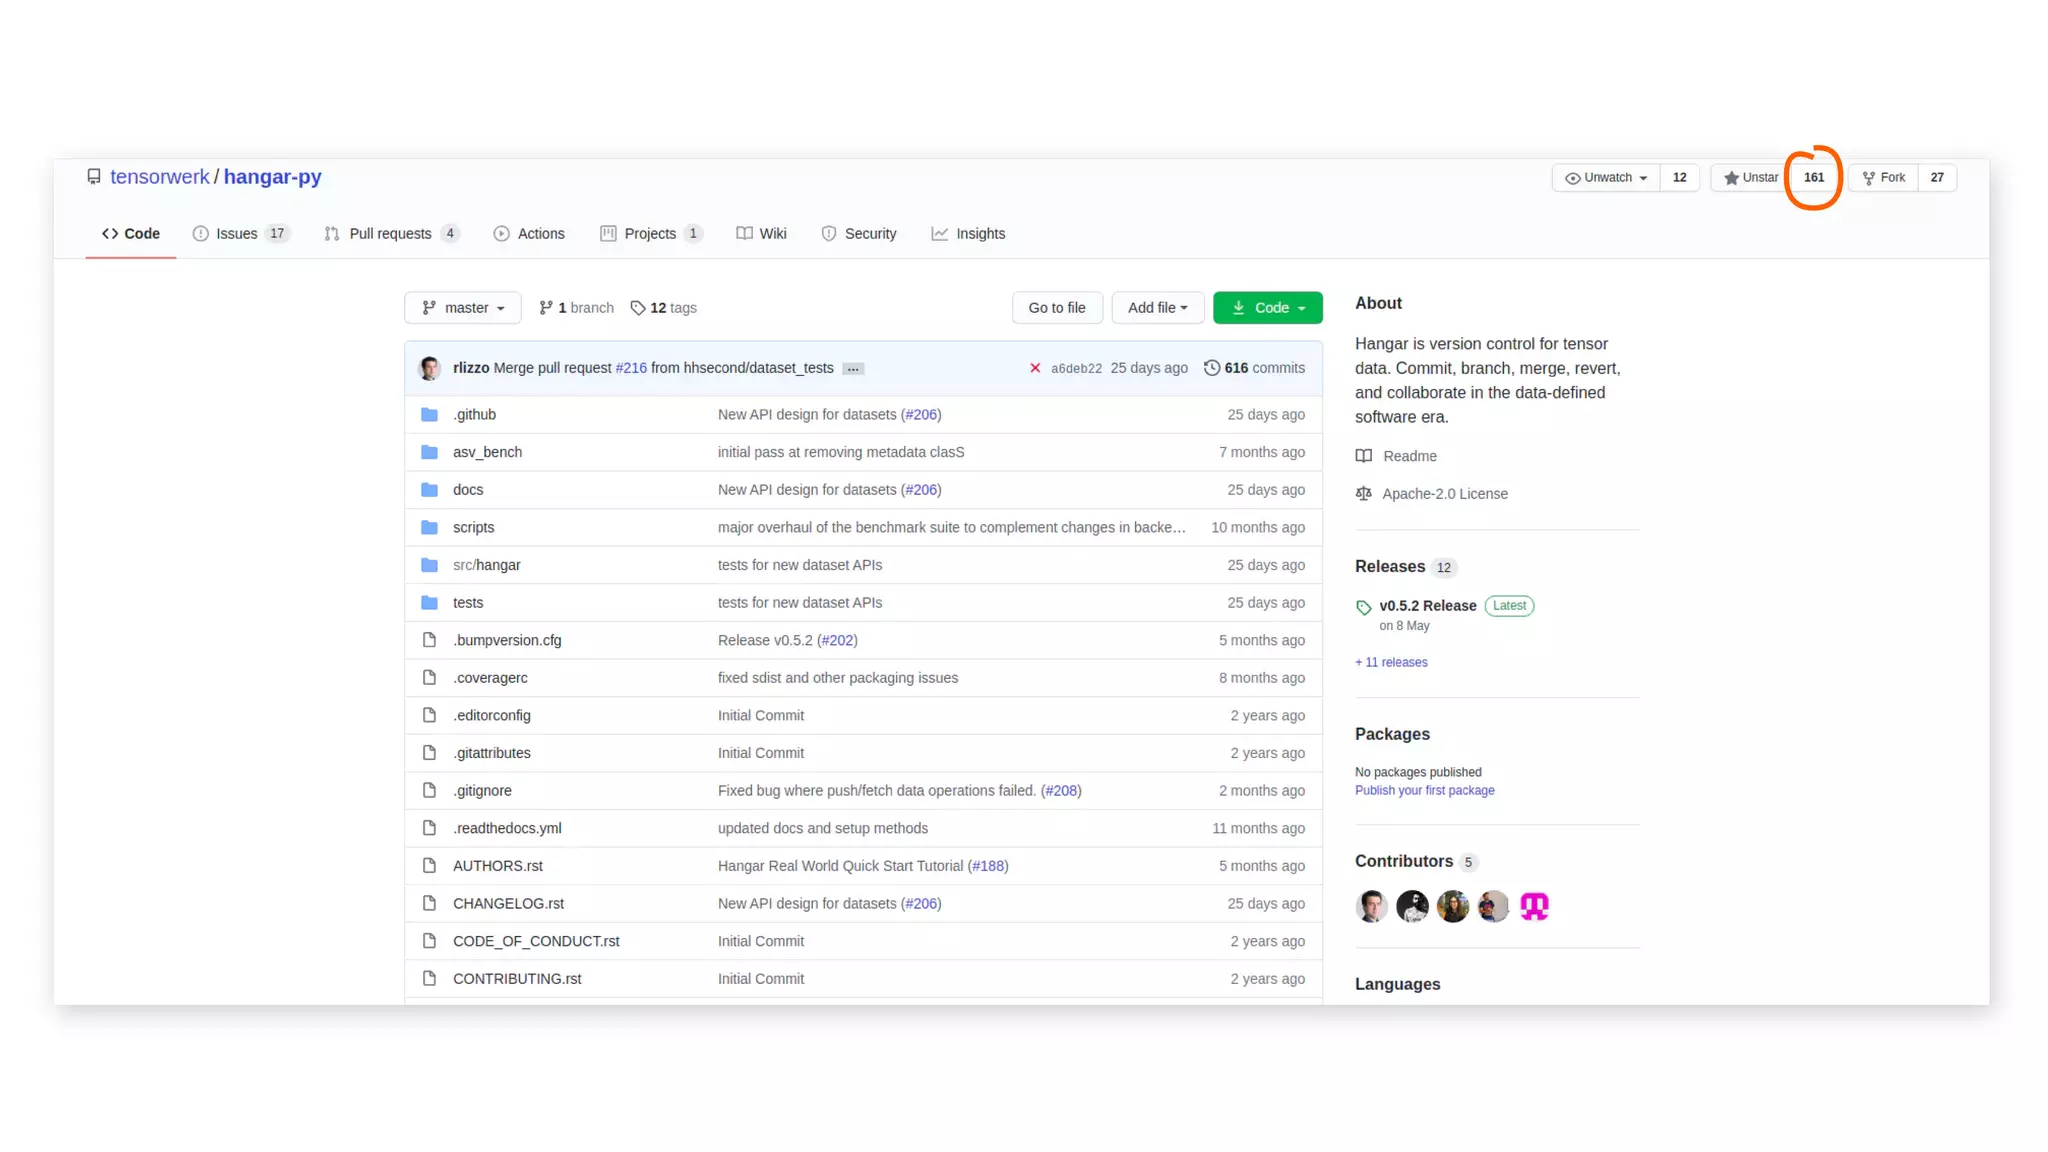Open the 161 stargazers count

1813,178
